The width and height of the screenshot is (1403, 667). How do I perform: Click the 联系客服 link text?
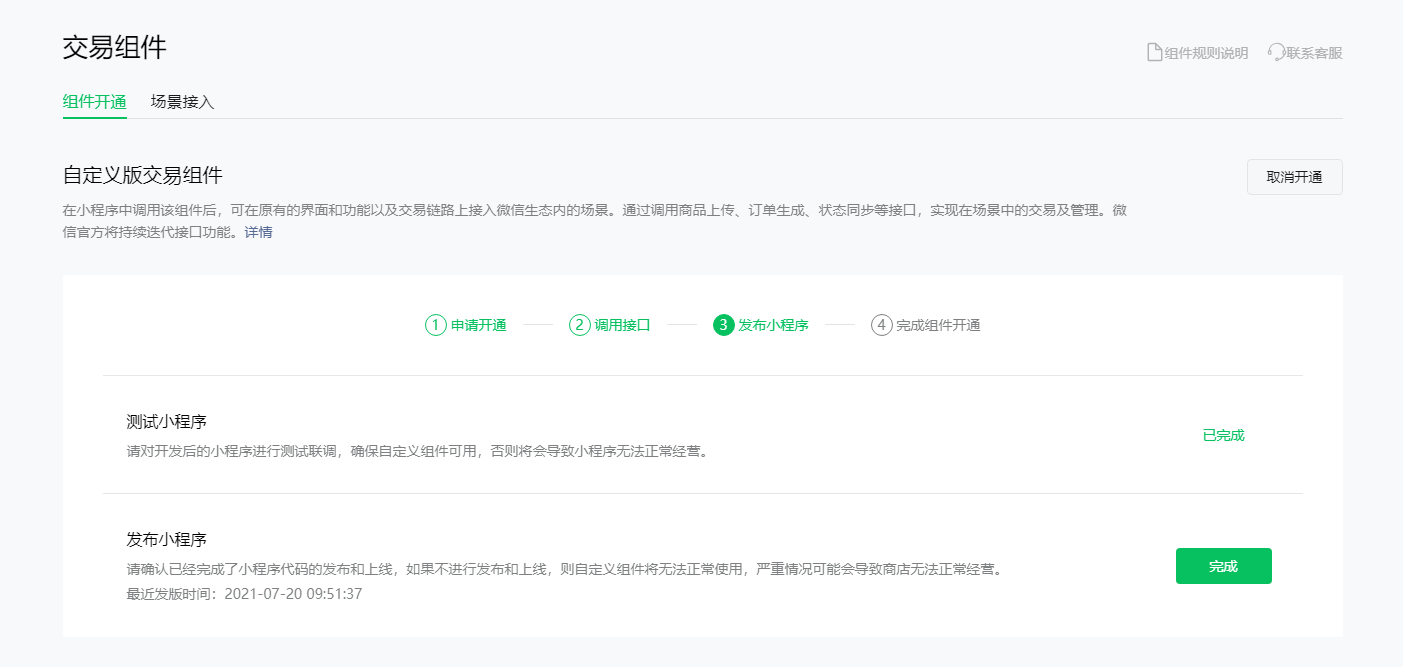point(1314,53)
